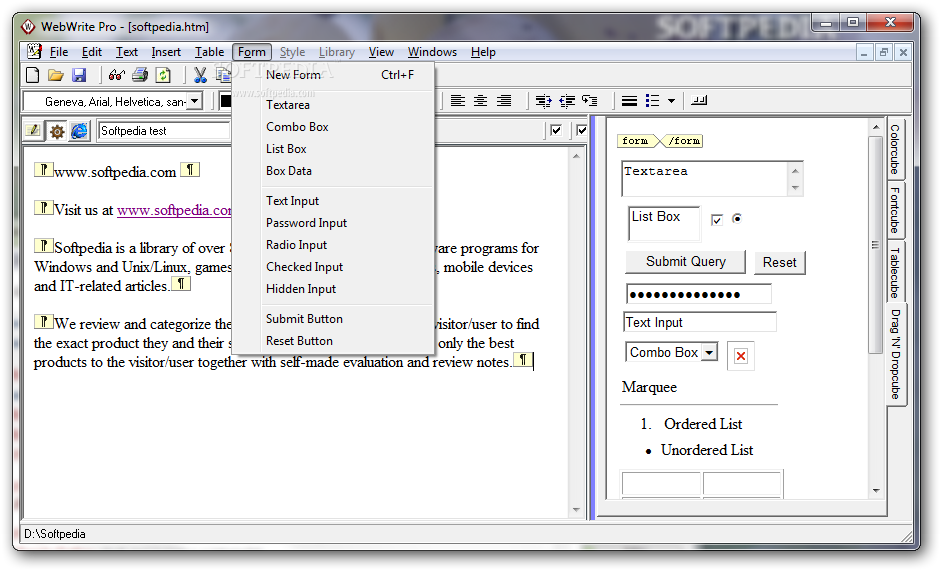Select Password Input menu entry
This screenshot has width=941, height=571.
point(333,223)
